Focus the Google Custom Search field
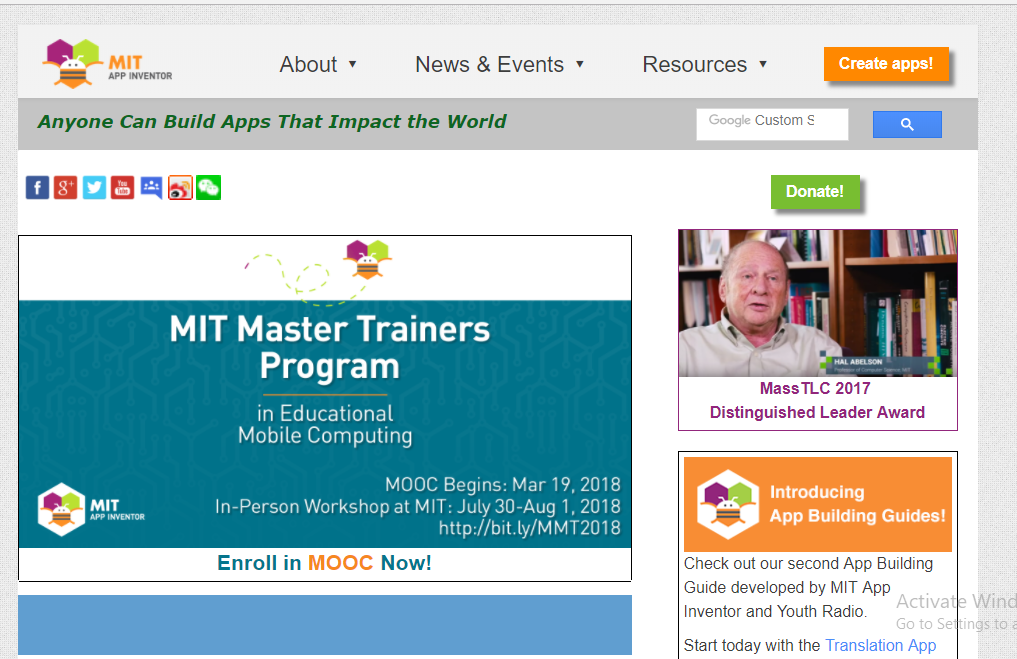 772,124
